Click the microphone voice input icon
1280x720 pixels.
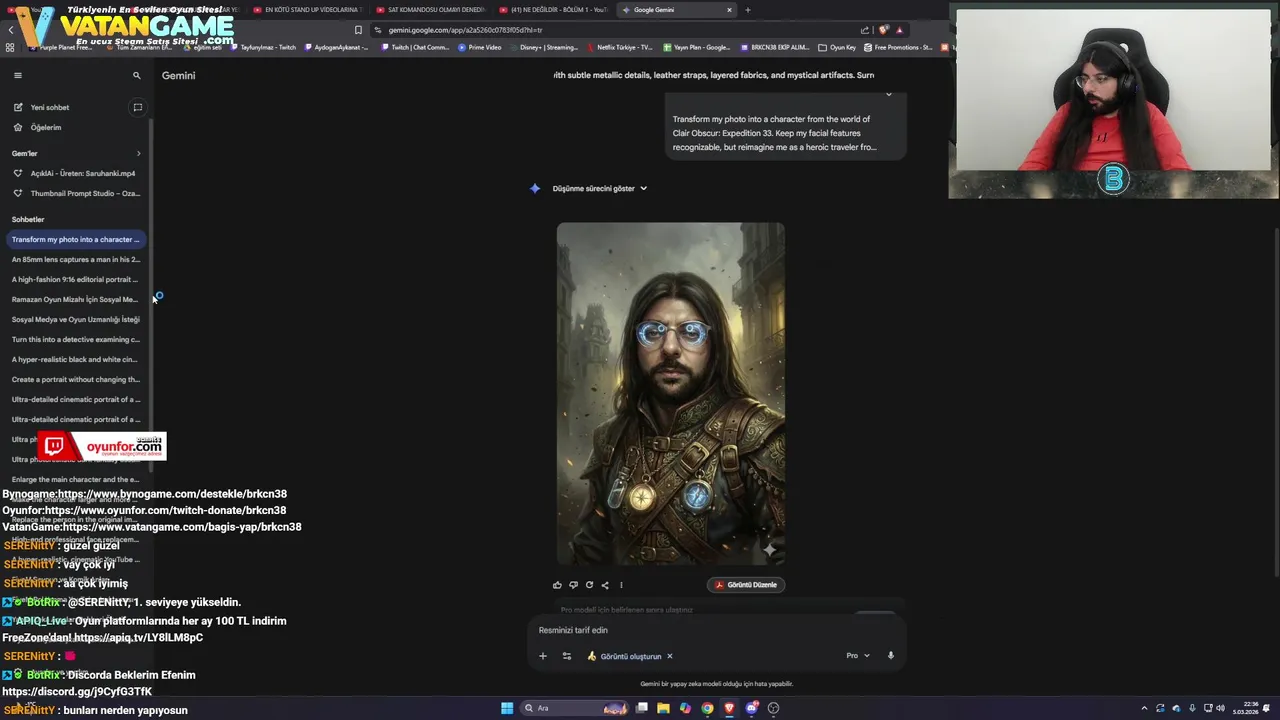pos(890,656)
